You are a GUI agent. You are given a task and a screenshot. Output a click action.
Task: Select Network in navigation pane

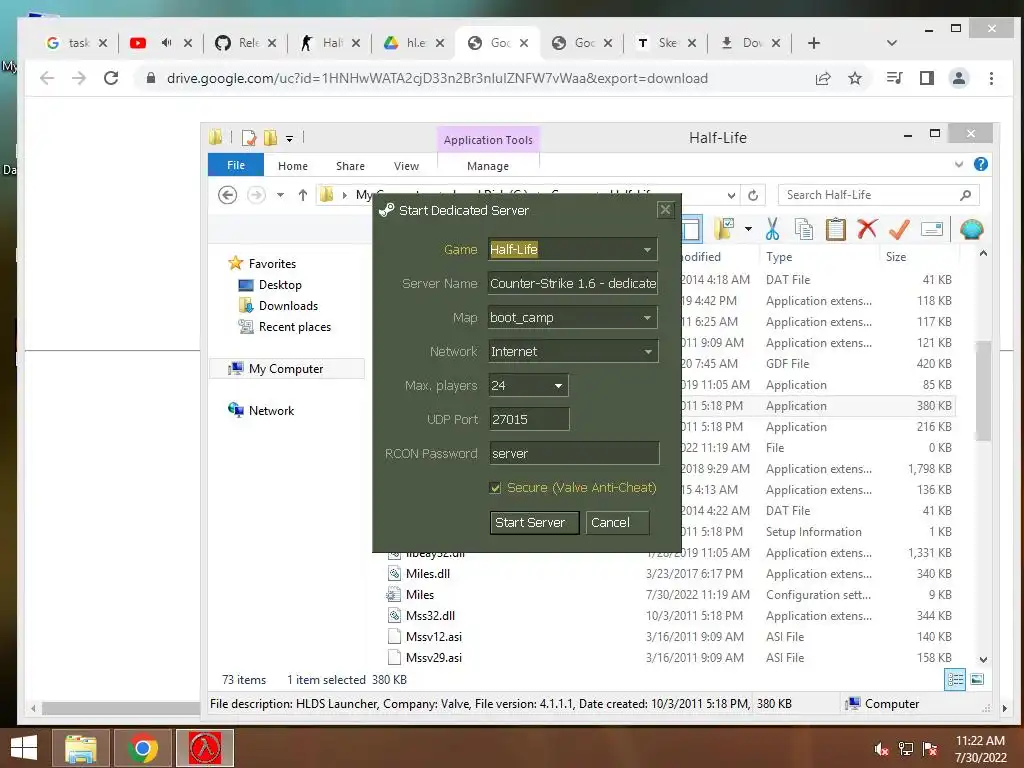[271, 411]
